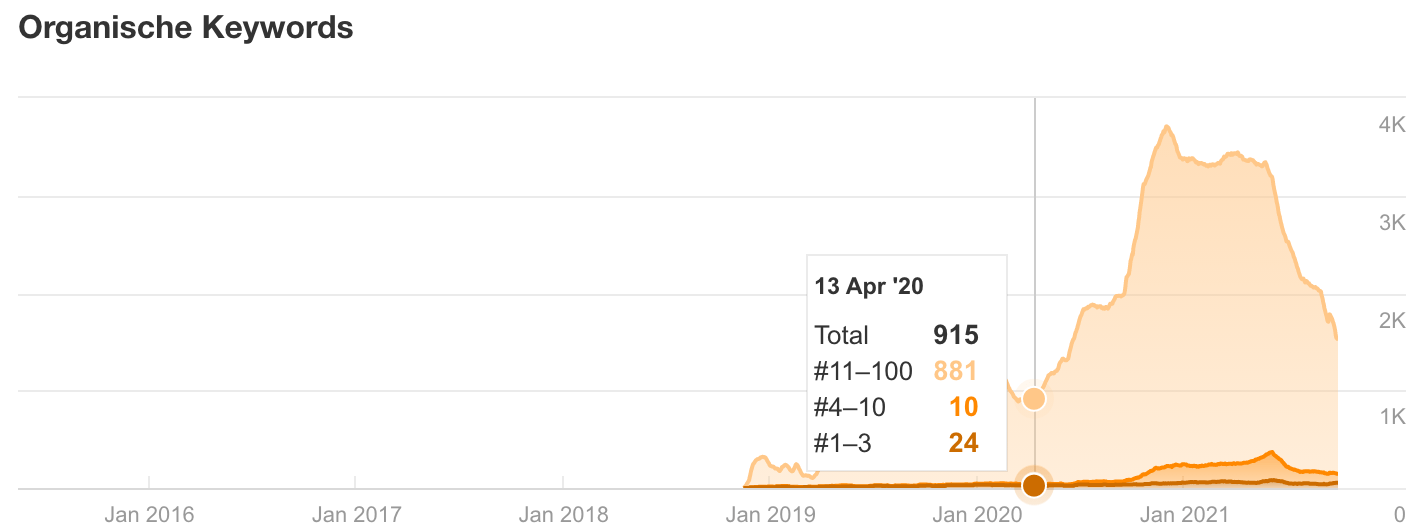Click the Jan 2016 axis label
Image resolution: width=1418 pixels, height=530 pixels.
tap(149, 515)
